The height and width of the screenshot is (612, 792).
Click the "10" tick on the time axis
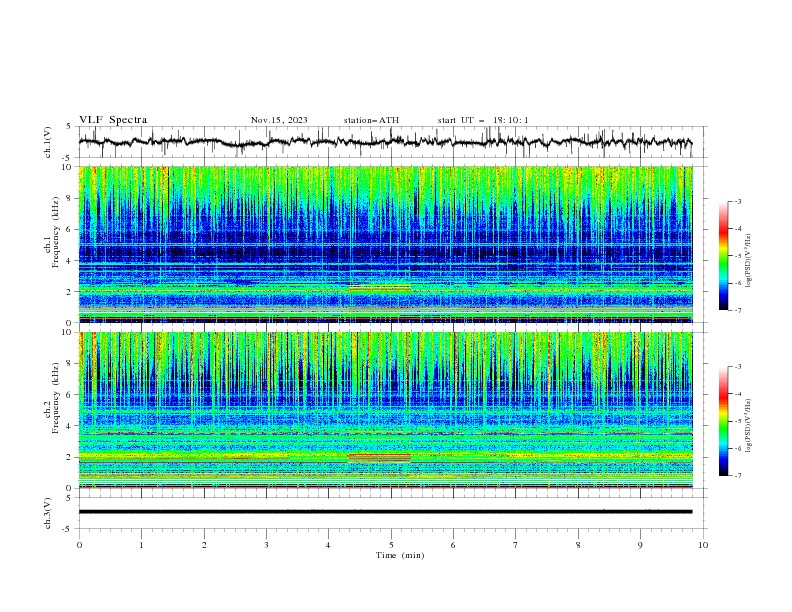coord(703,545)
